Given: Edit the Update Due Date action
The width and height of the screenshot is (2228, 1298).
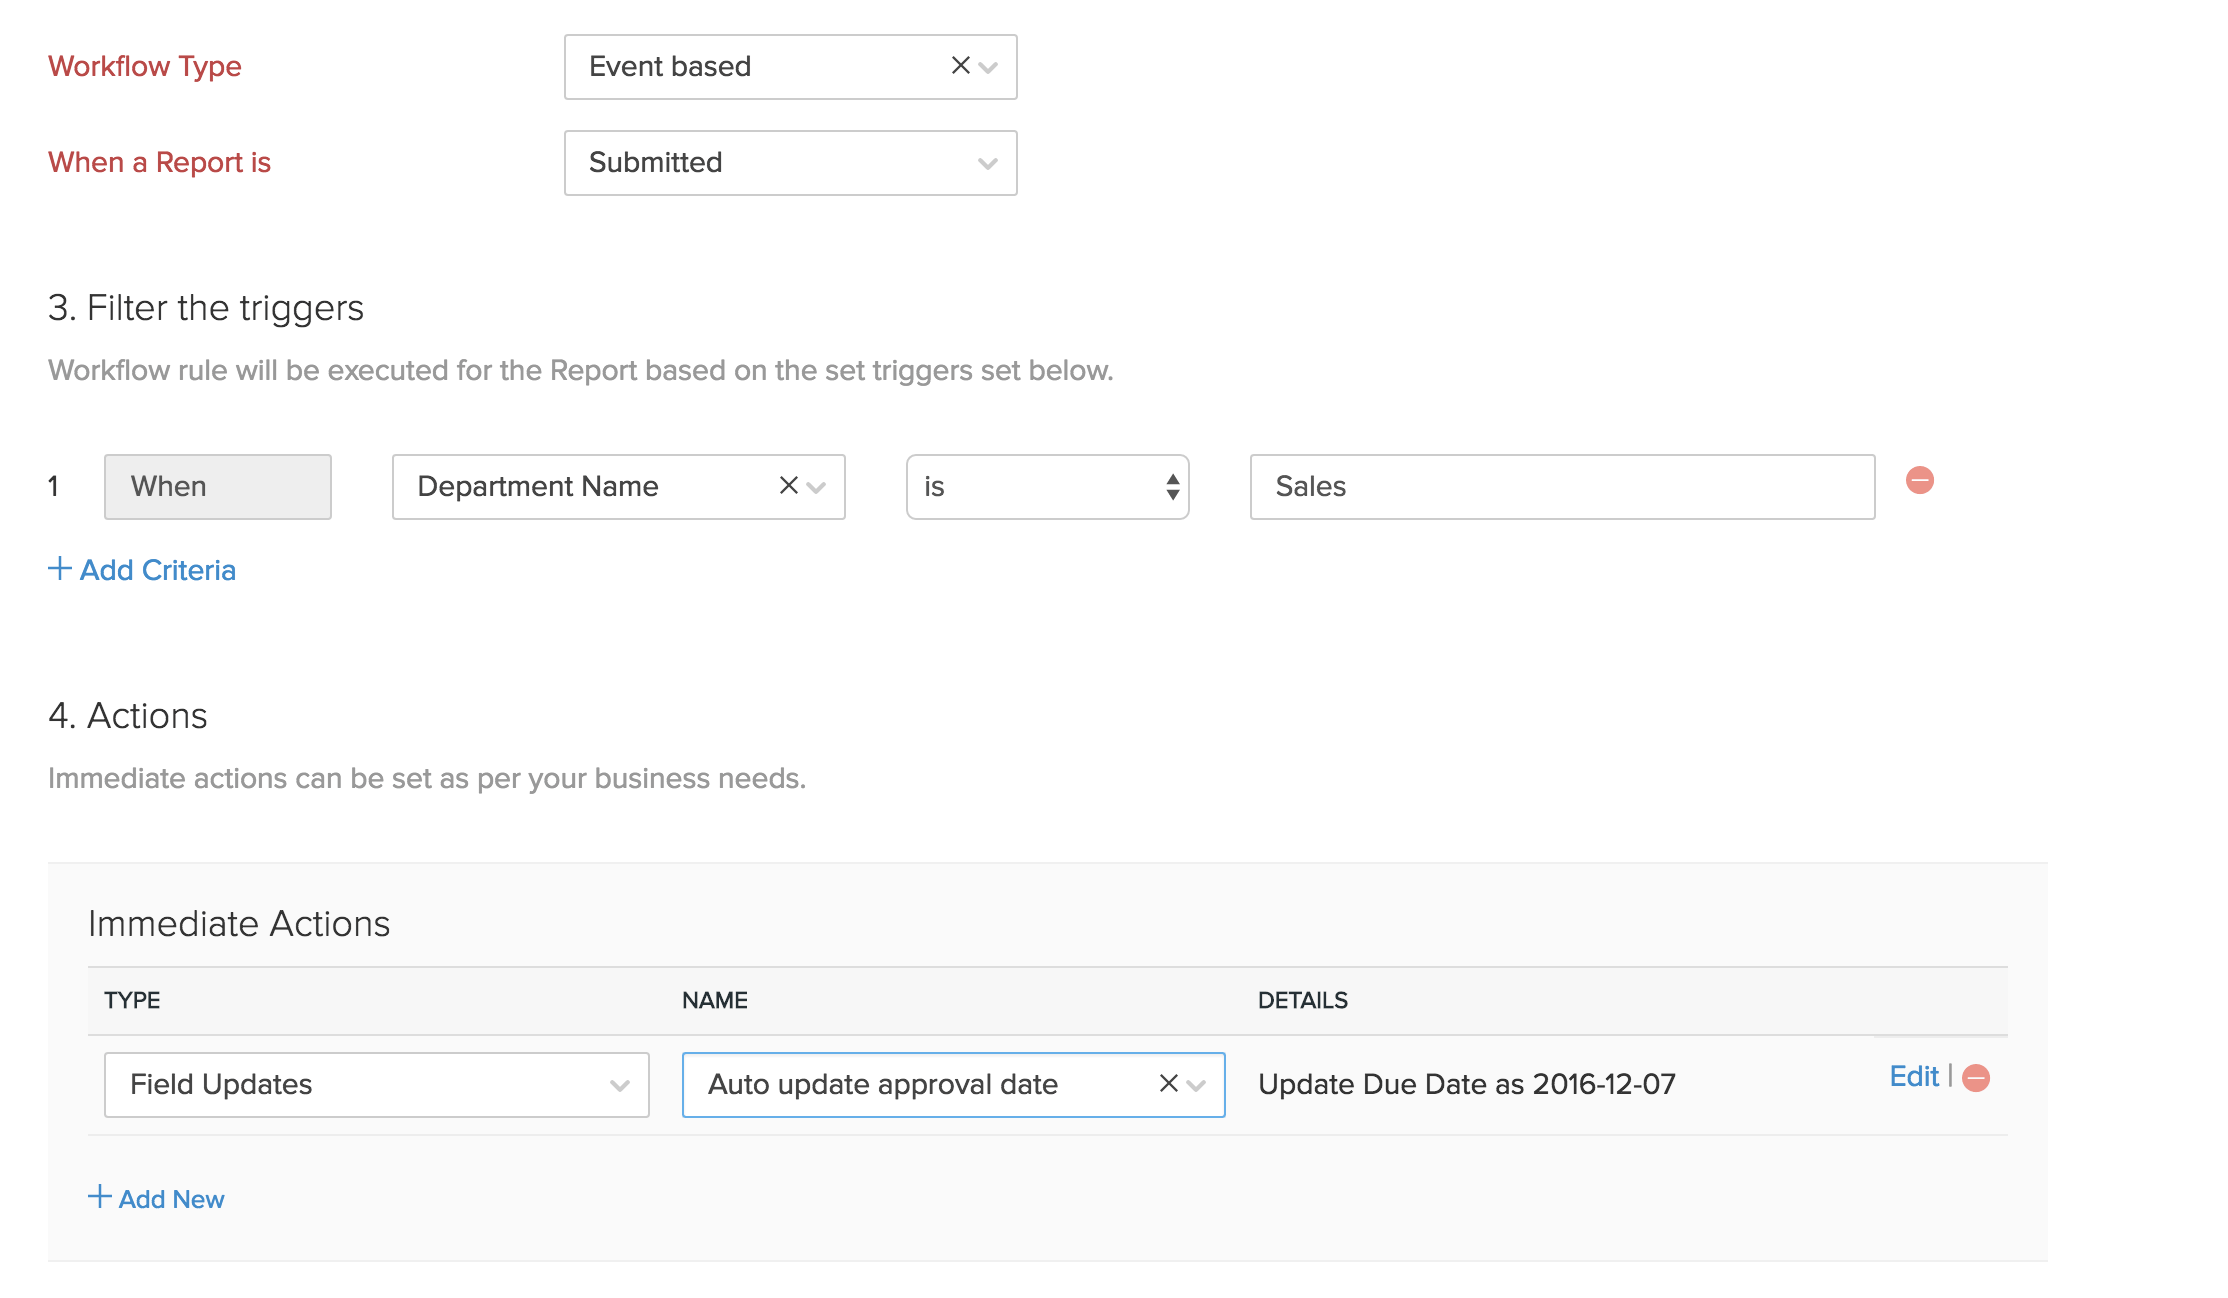Looking at the screenshot, I should 1913,1077.
